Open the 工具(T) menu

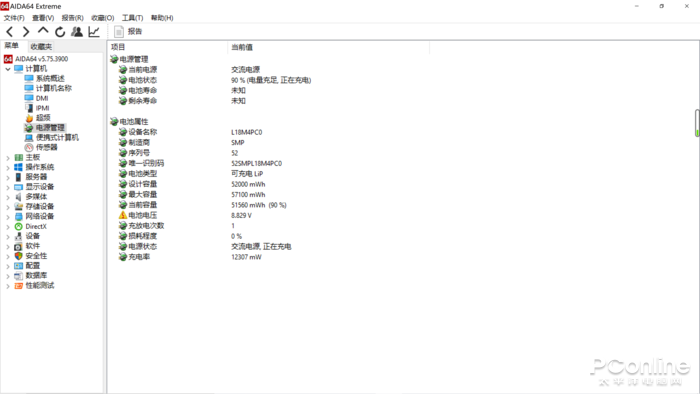(133, 18)
